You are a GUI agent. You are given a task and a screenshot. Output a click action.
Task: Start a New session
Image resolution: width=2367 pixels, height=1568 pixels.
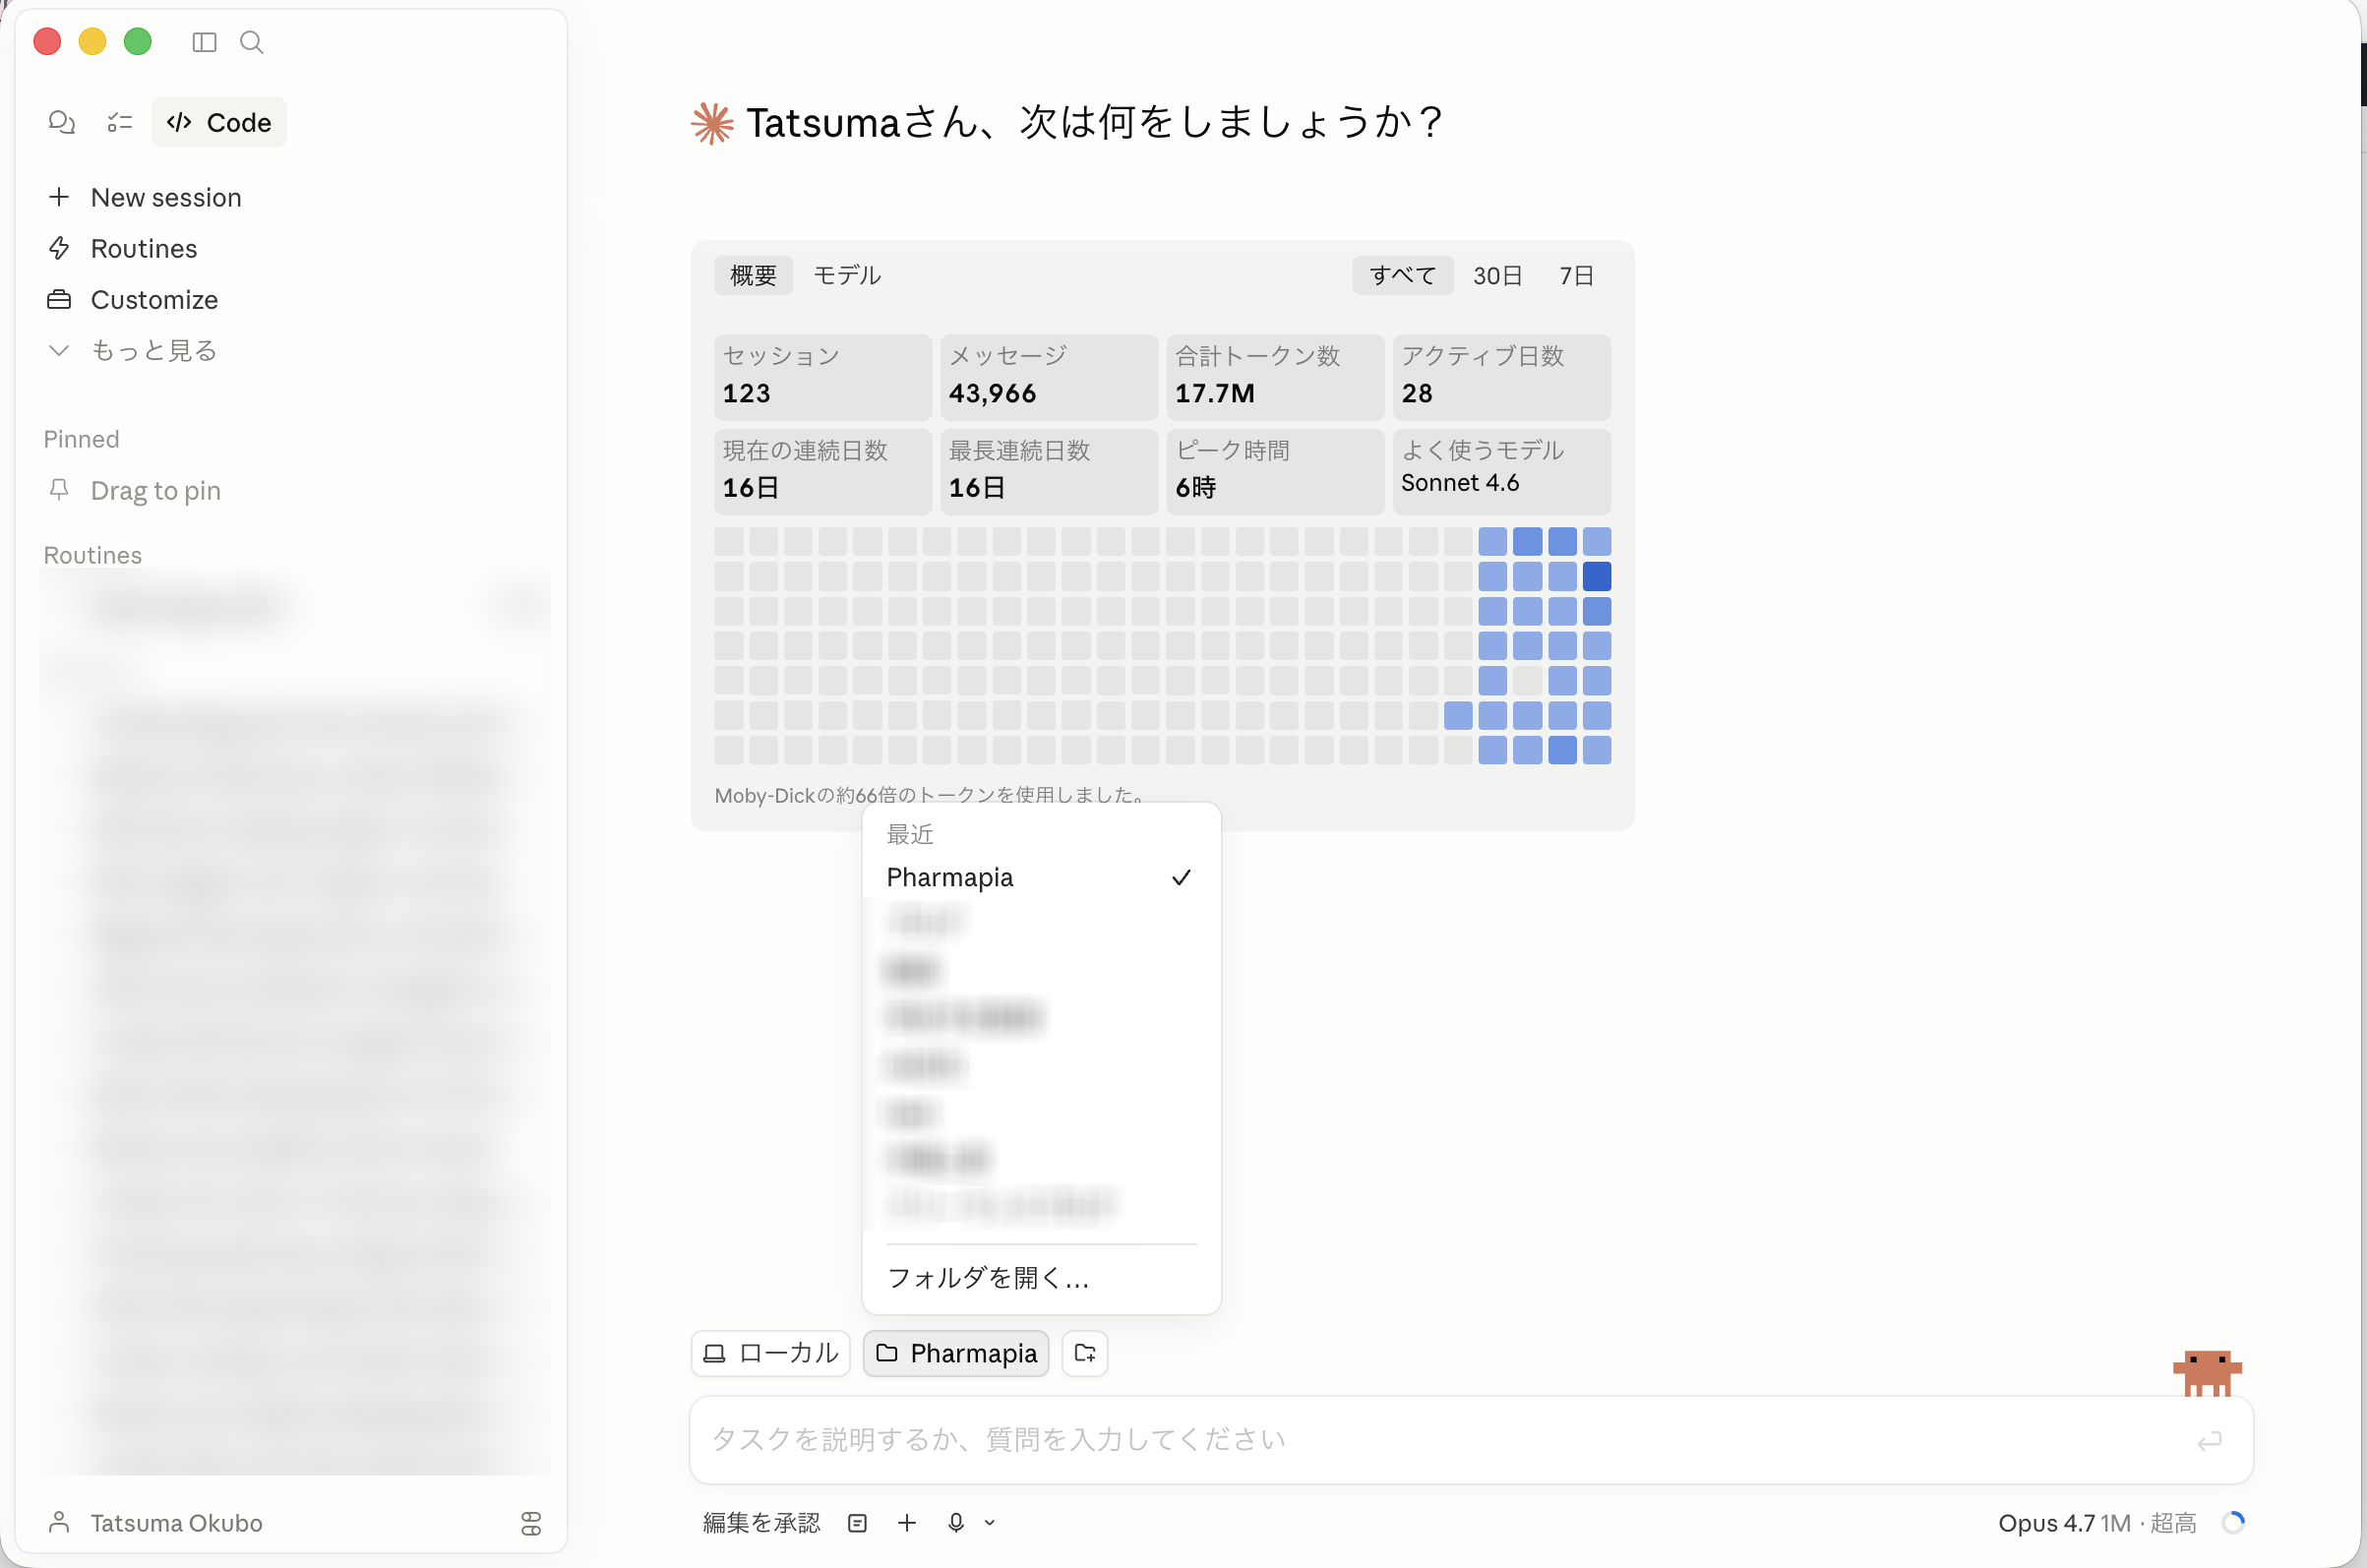pos(166,197)
